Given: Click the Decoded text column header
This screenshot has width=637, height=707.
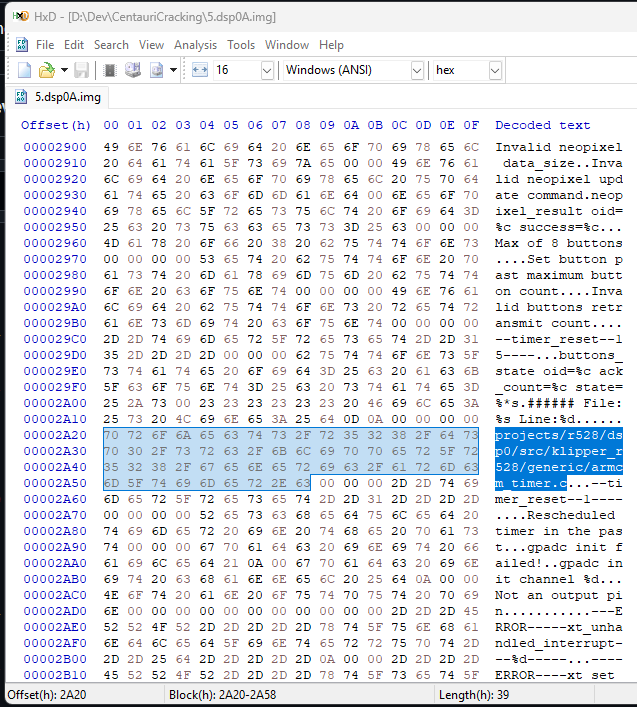Looking at the screenshot, I should click(x=542, y=125).
